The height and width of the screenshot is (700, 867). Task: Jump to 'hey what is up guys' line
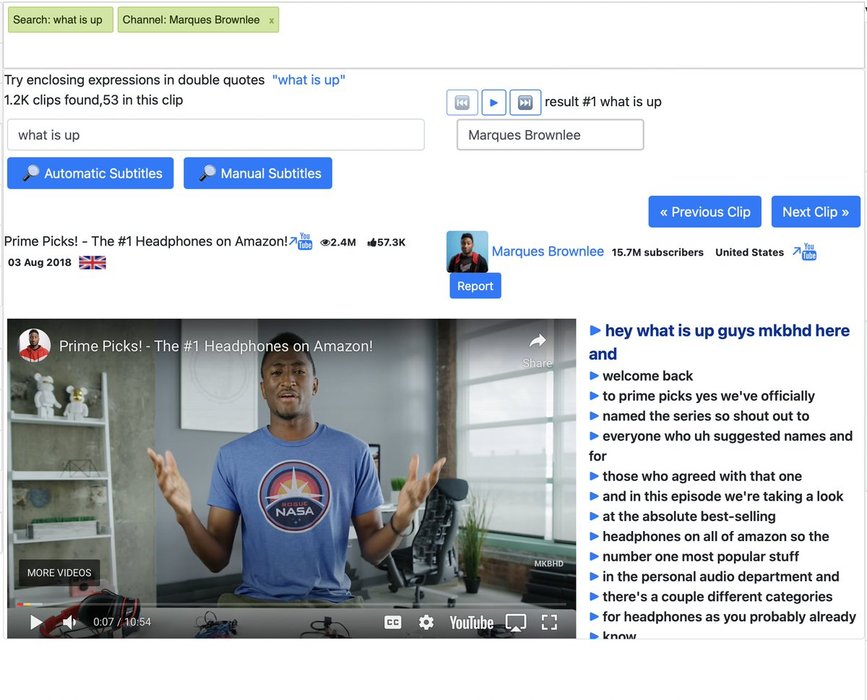pyautogui.click(x=720, y=342)
